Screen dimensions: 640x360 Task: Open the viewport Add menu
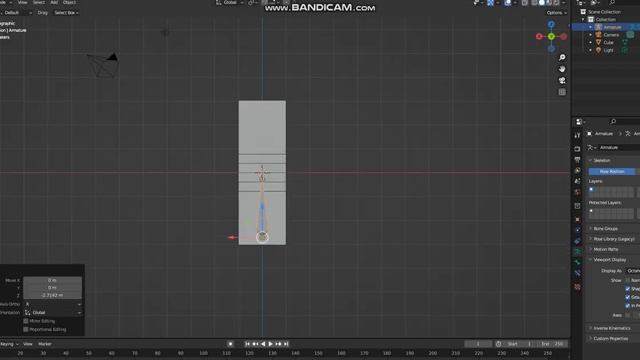tap(54, 2)
